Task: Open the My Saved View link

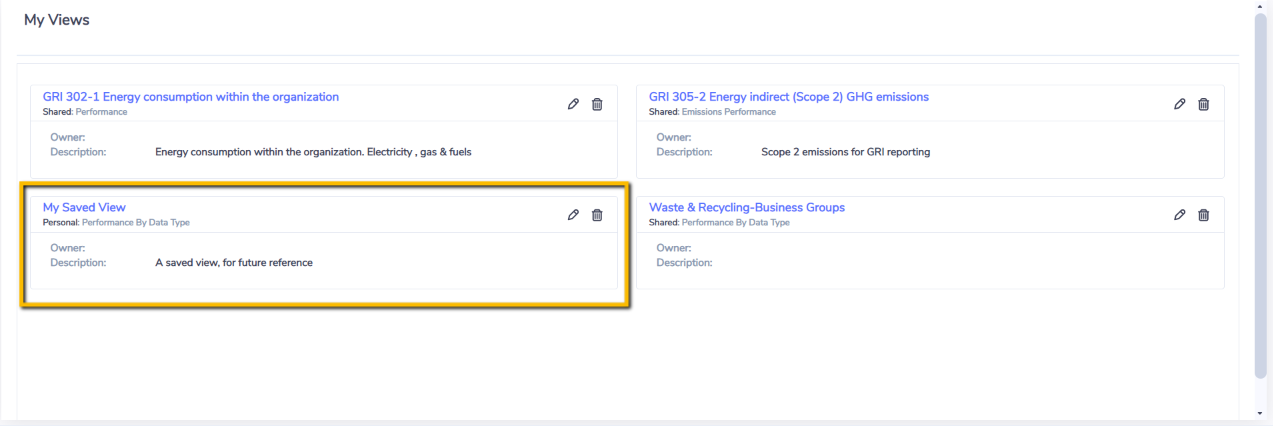Action: [x=84, y=207]
